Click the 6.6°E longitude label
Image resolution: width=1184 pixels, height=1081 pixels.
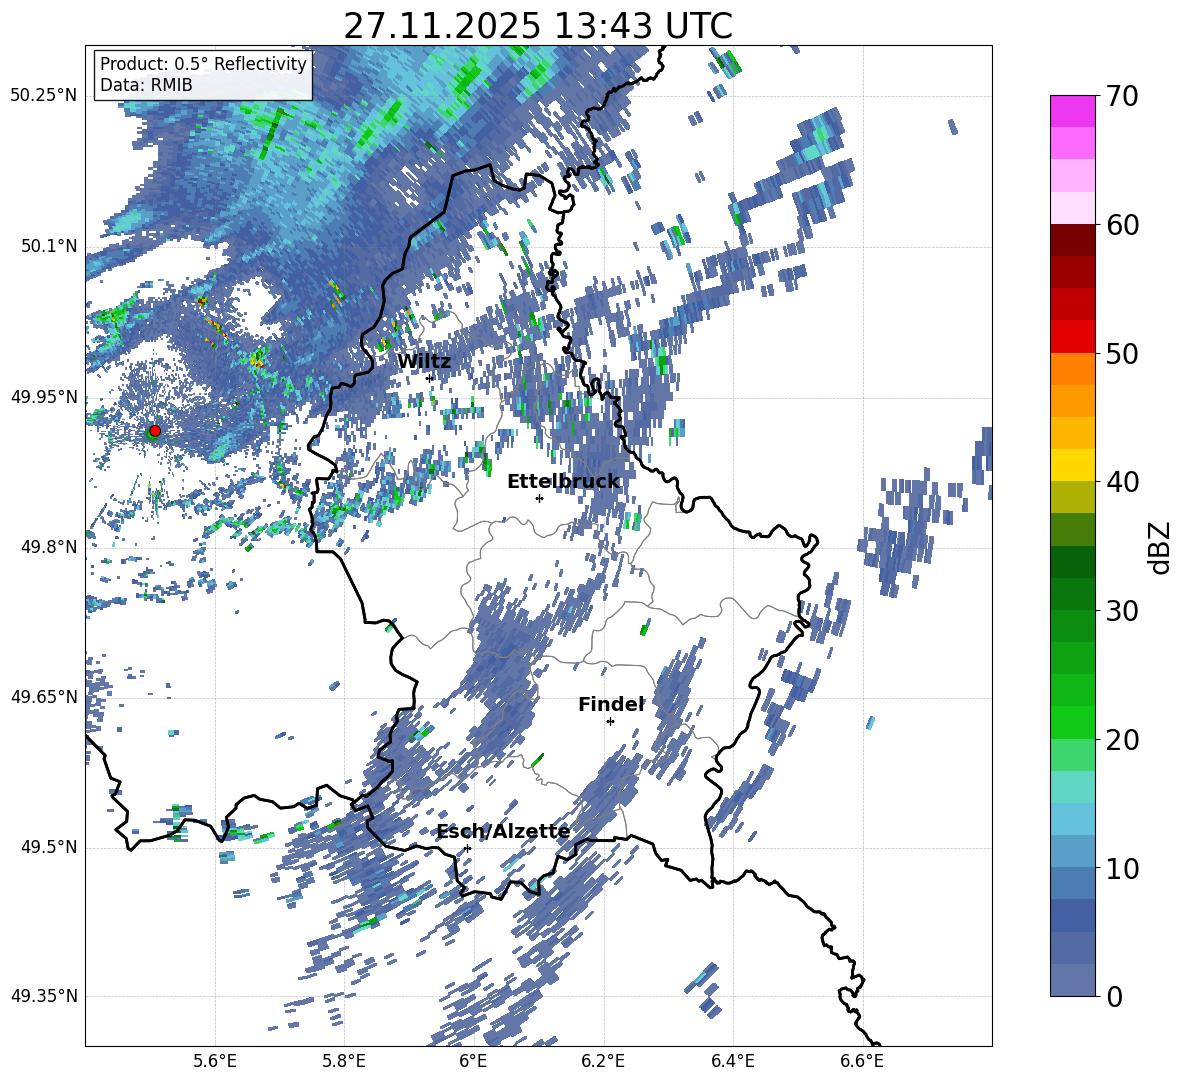862,1061
